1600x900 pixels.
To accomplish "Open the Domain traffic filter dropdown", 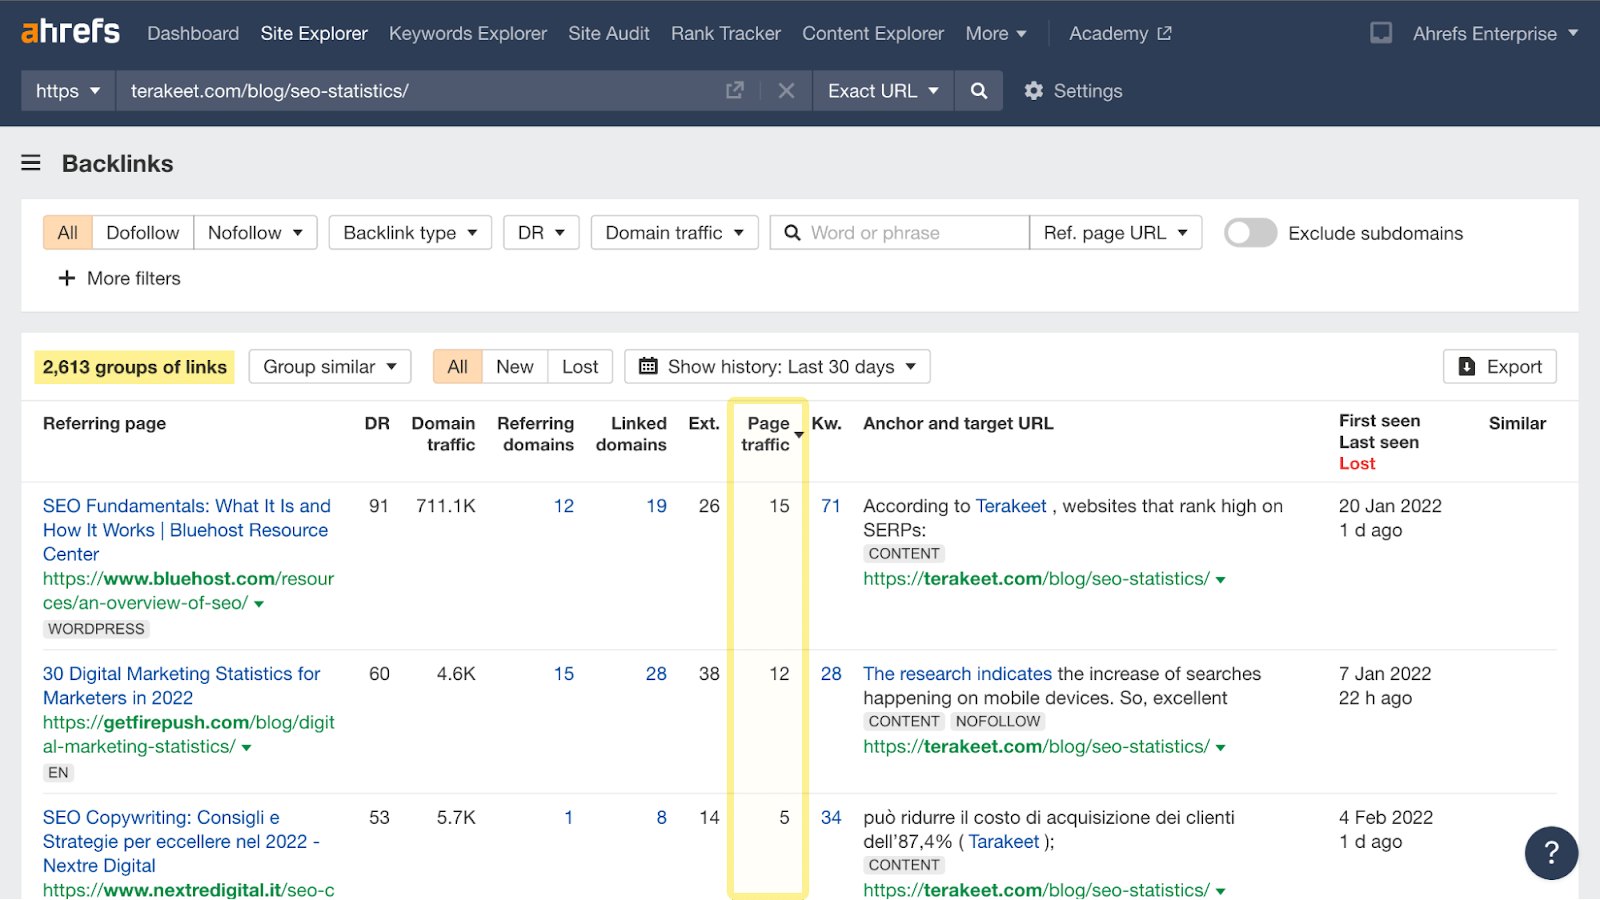I will (x=674, y=233).
